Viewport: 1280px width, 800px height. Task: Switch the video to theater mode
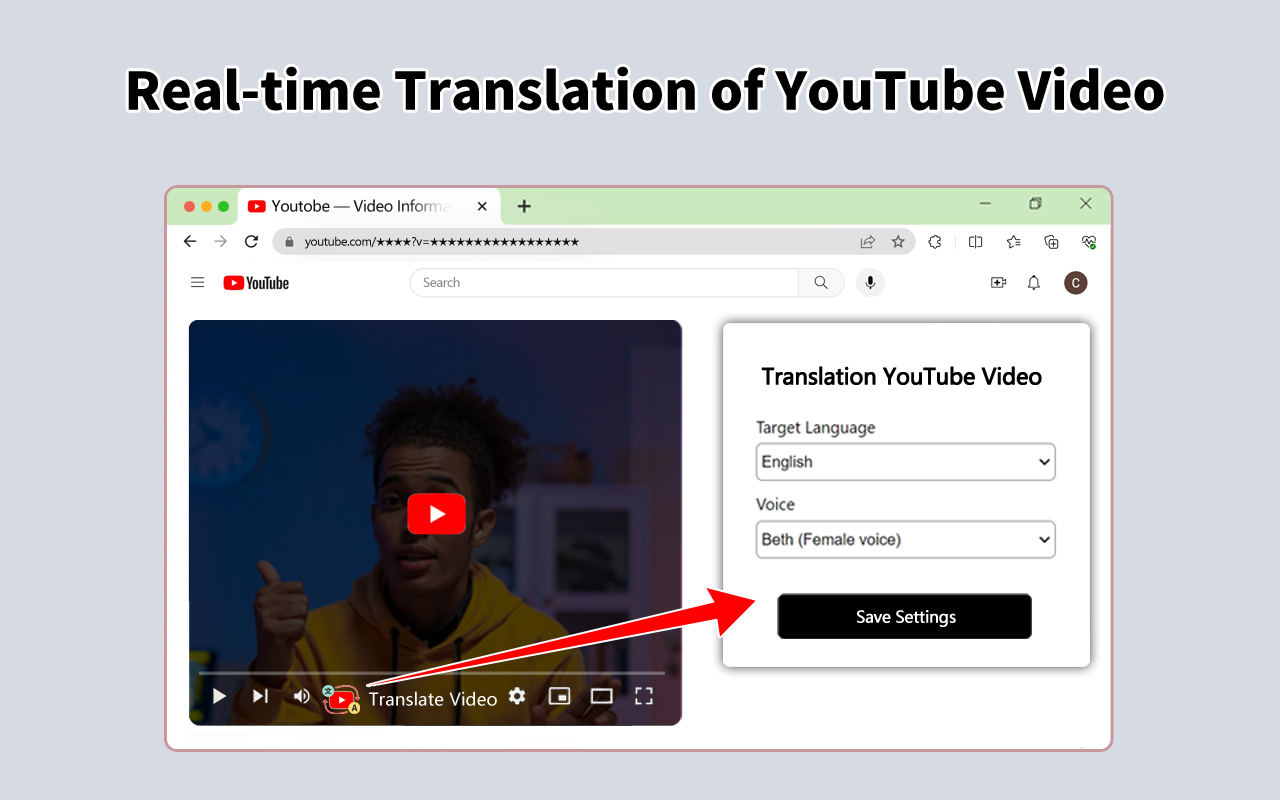pos(601,695)
